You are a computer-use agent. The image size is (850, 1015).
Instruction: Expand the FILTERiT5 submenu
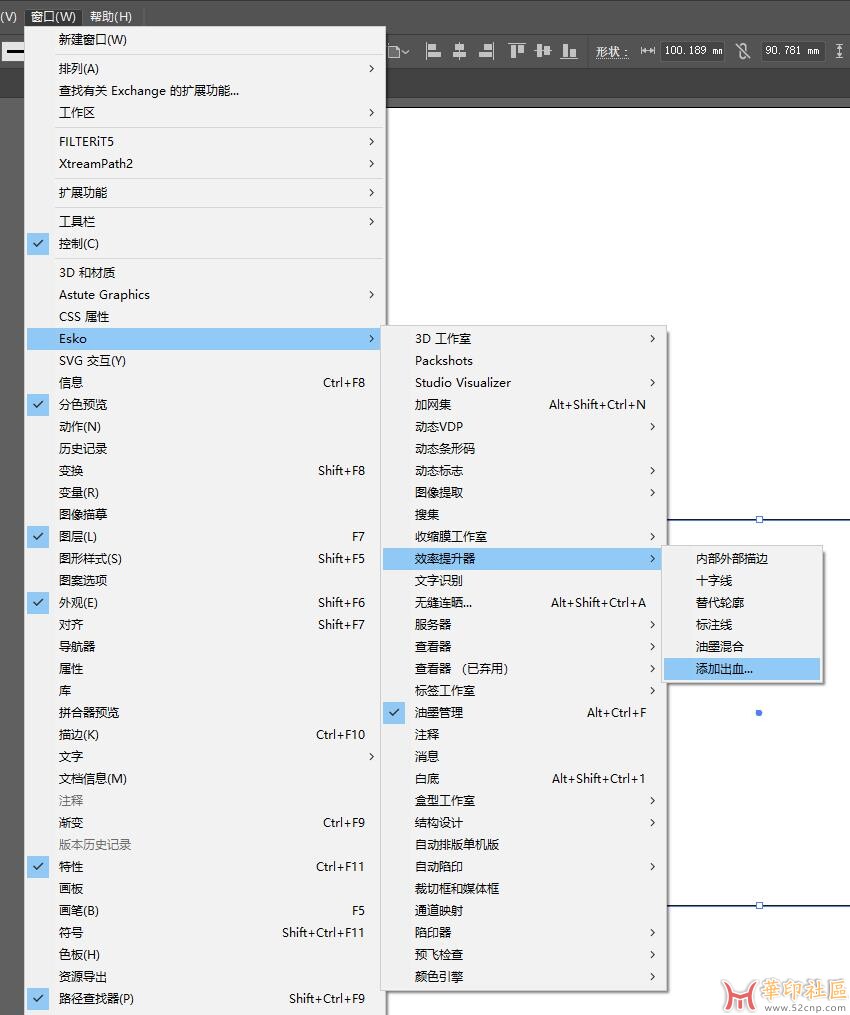point(206,142)
